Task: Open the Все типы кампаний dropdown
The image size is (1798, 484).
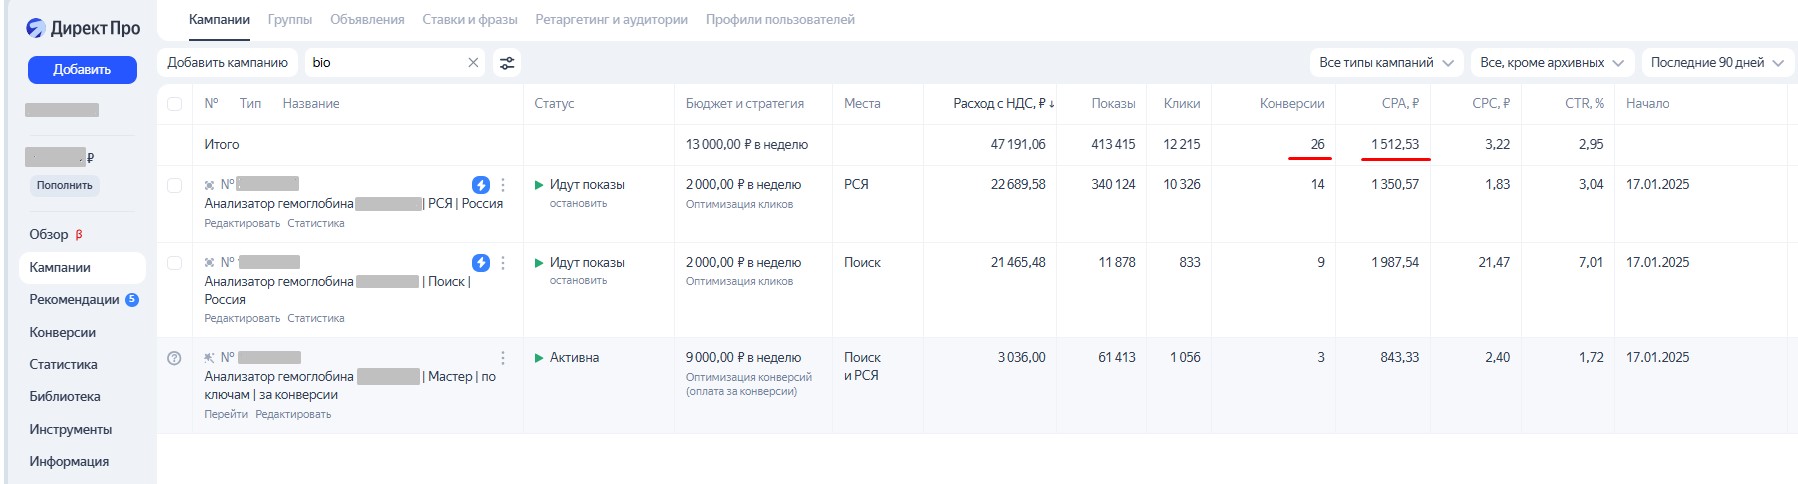Action: pos(1386,62)
